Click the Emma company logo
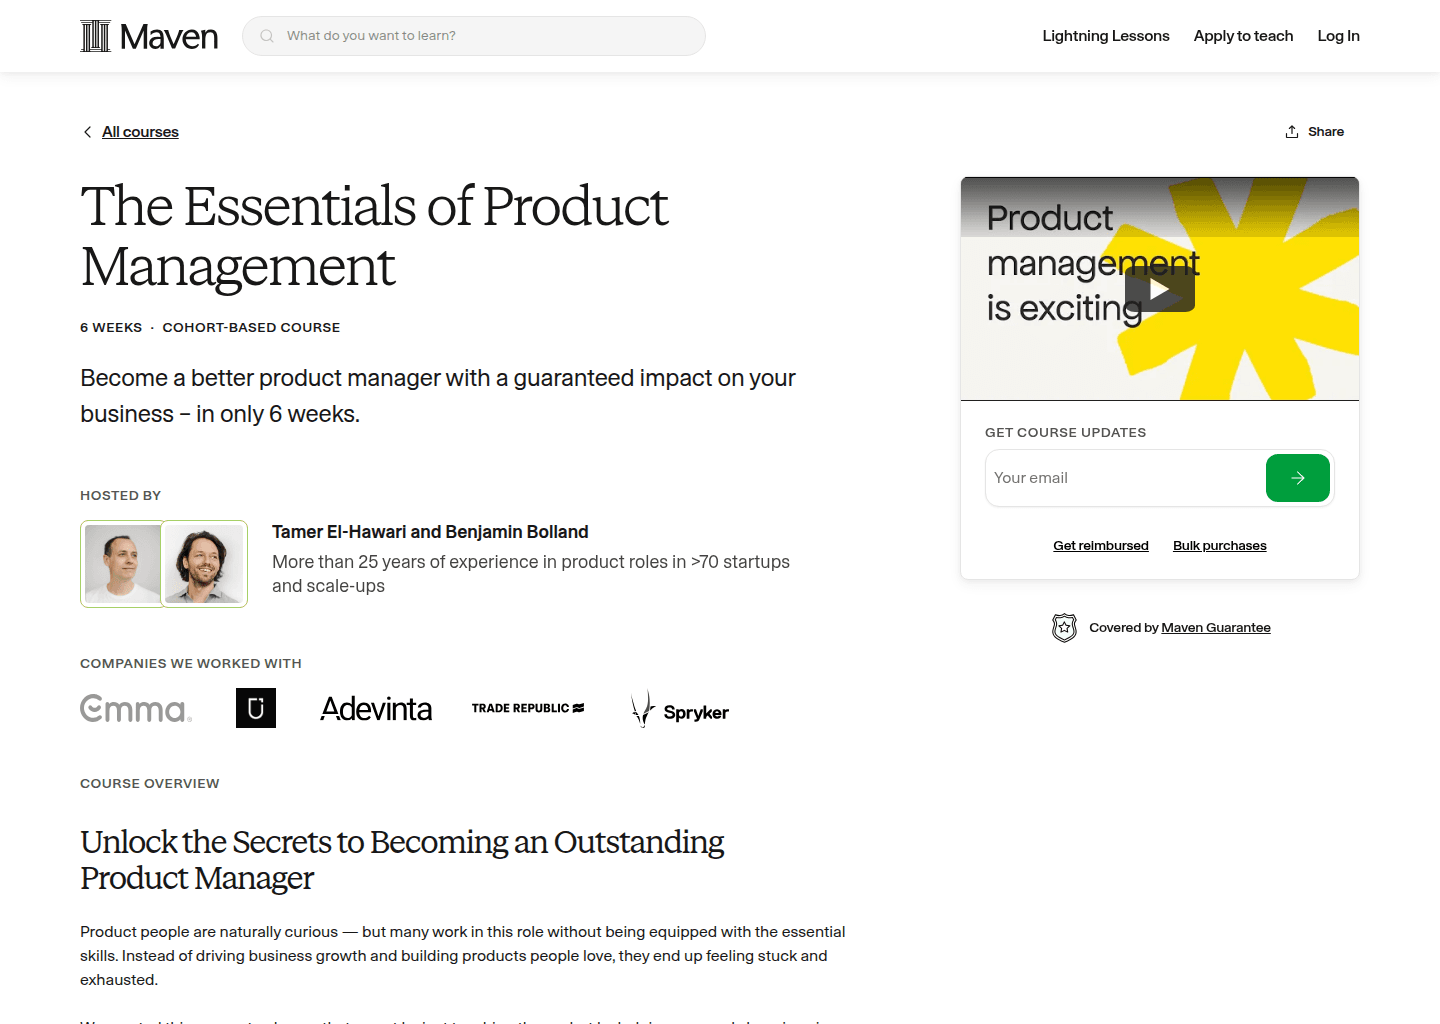This screenshot has height=1024, width=1440. pos(135,708)
